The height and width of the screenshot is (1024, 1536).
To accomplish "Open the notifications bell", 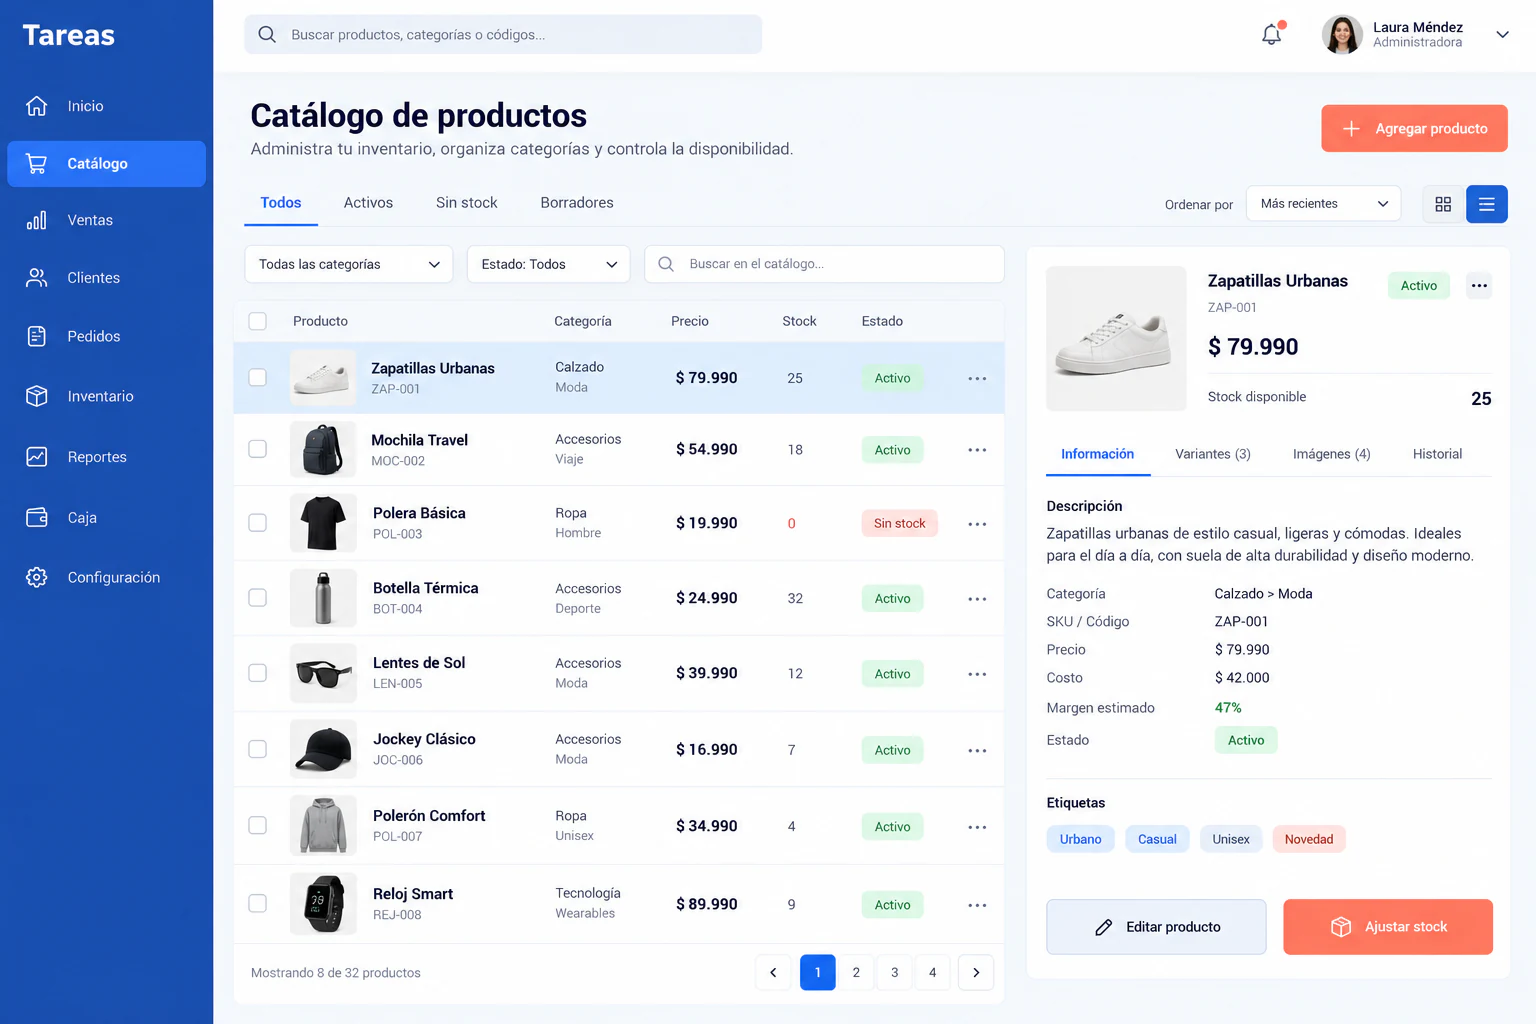I will (x=1271, y=34).
